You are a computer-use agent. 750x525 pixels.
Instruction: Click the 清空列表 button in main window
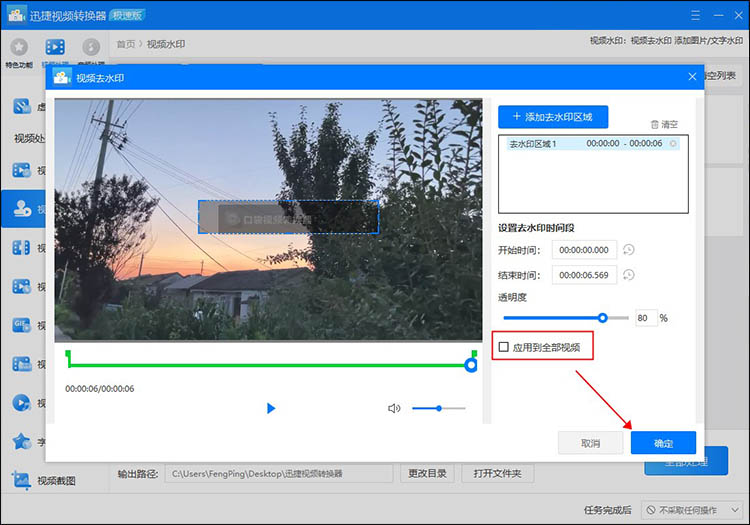pos(720,76)
